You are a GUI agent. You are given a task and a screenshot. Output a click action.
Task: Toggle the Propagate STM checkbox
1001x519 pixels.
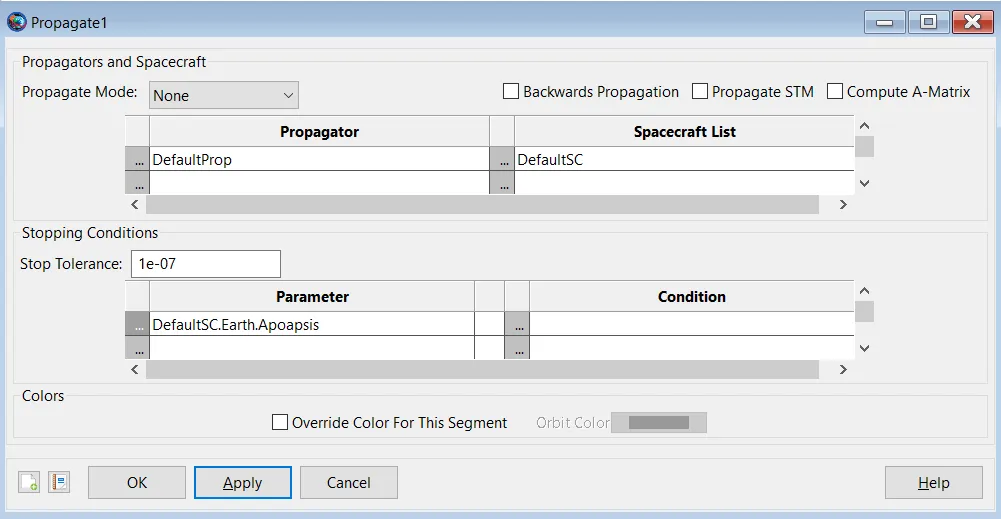click(700, 92)
